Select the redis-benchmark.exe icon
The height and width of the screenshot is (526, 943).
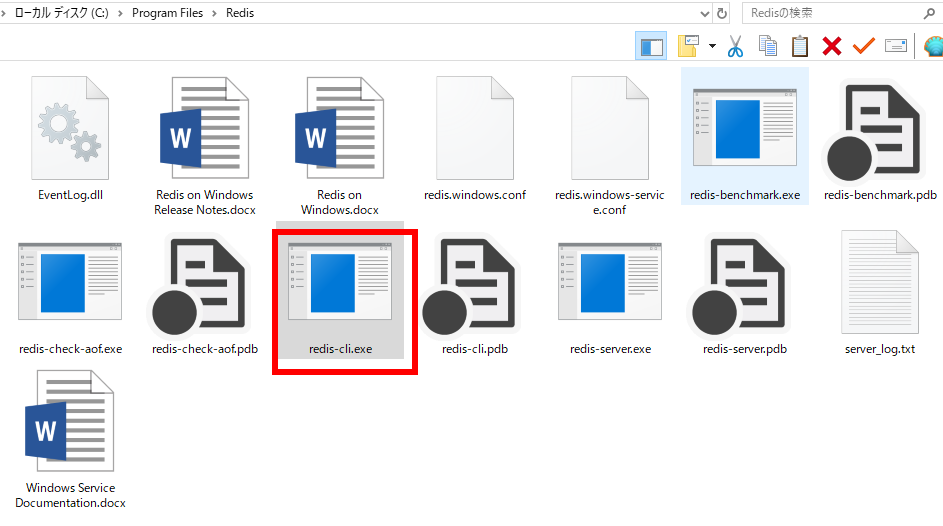point(745,127)
